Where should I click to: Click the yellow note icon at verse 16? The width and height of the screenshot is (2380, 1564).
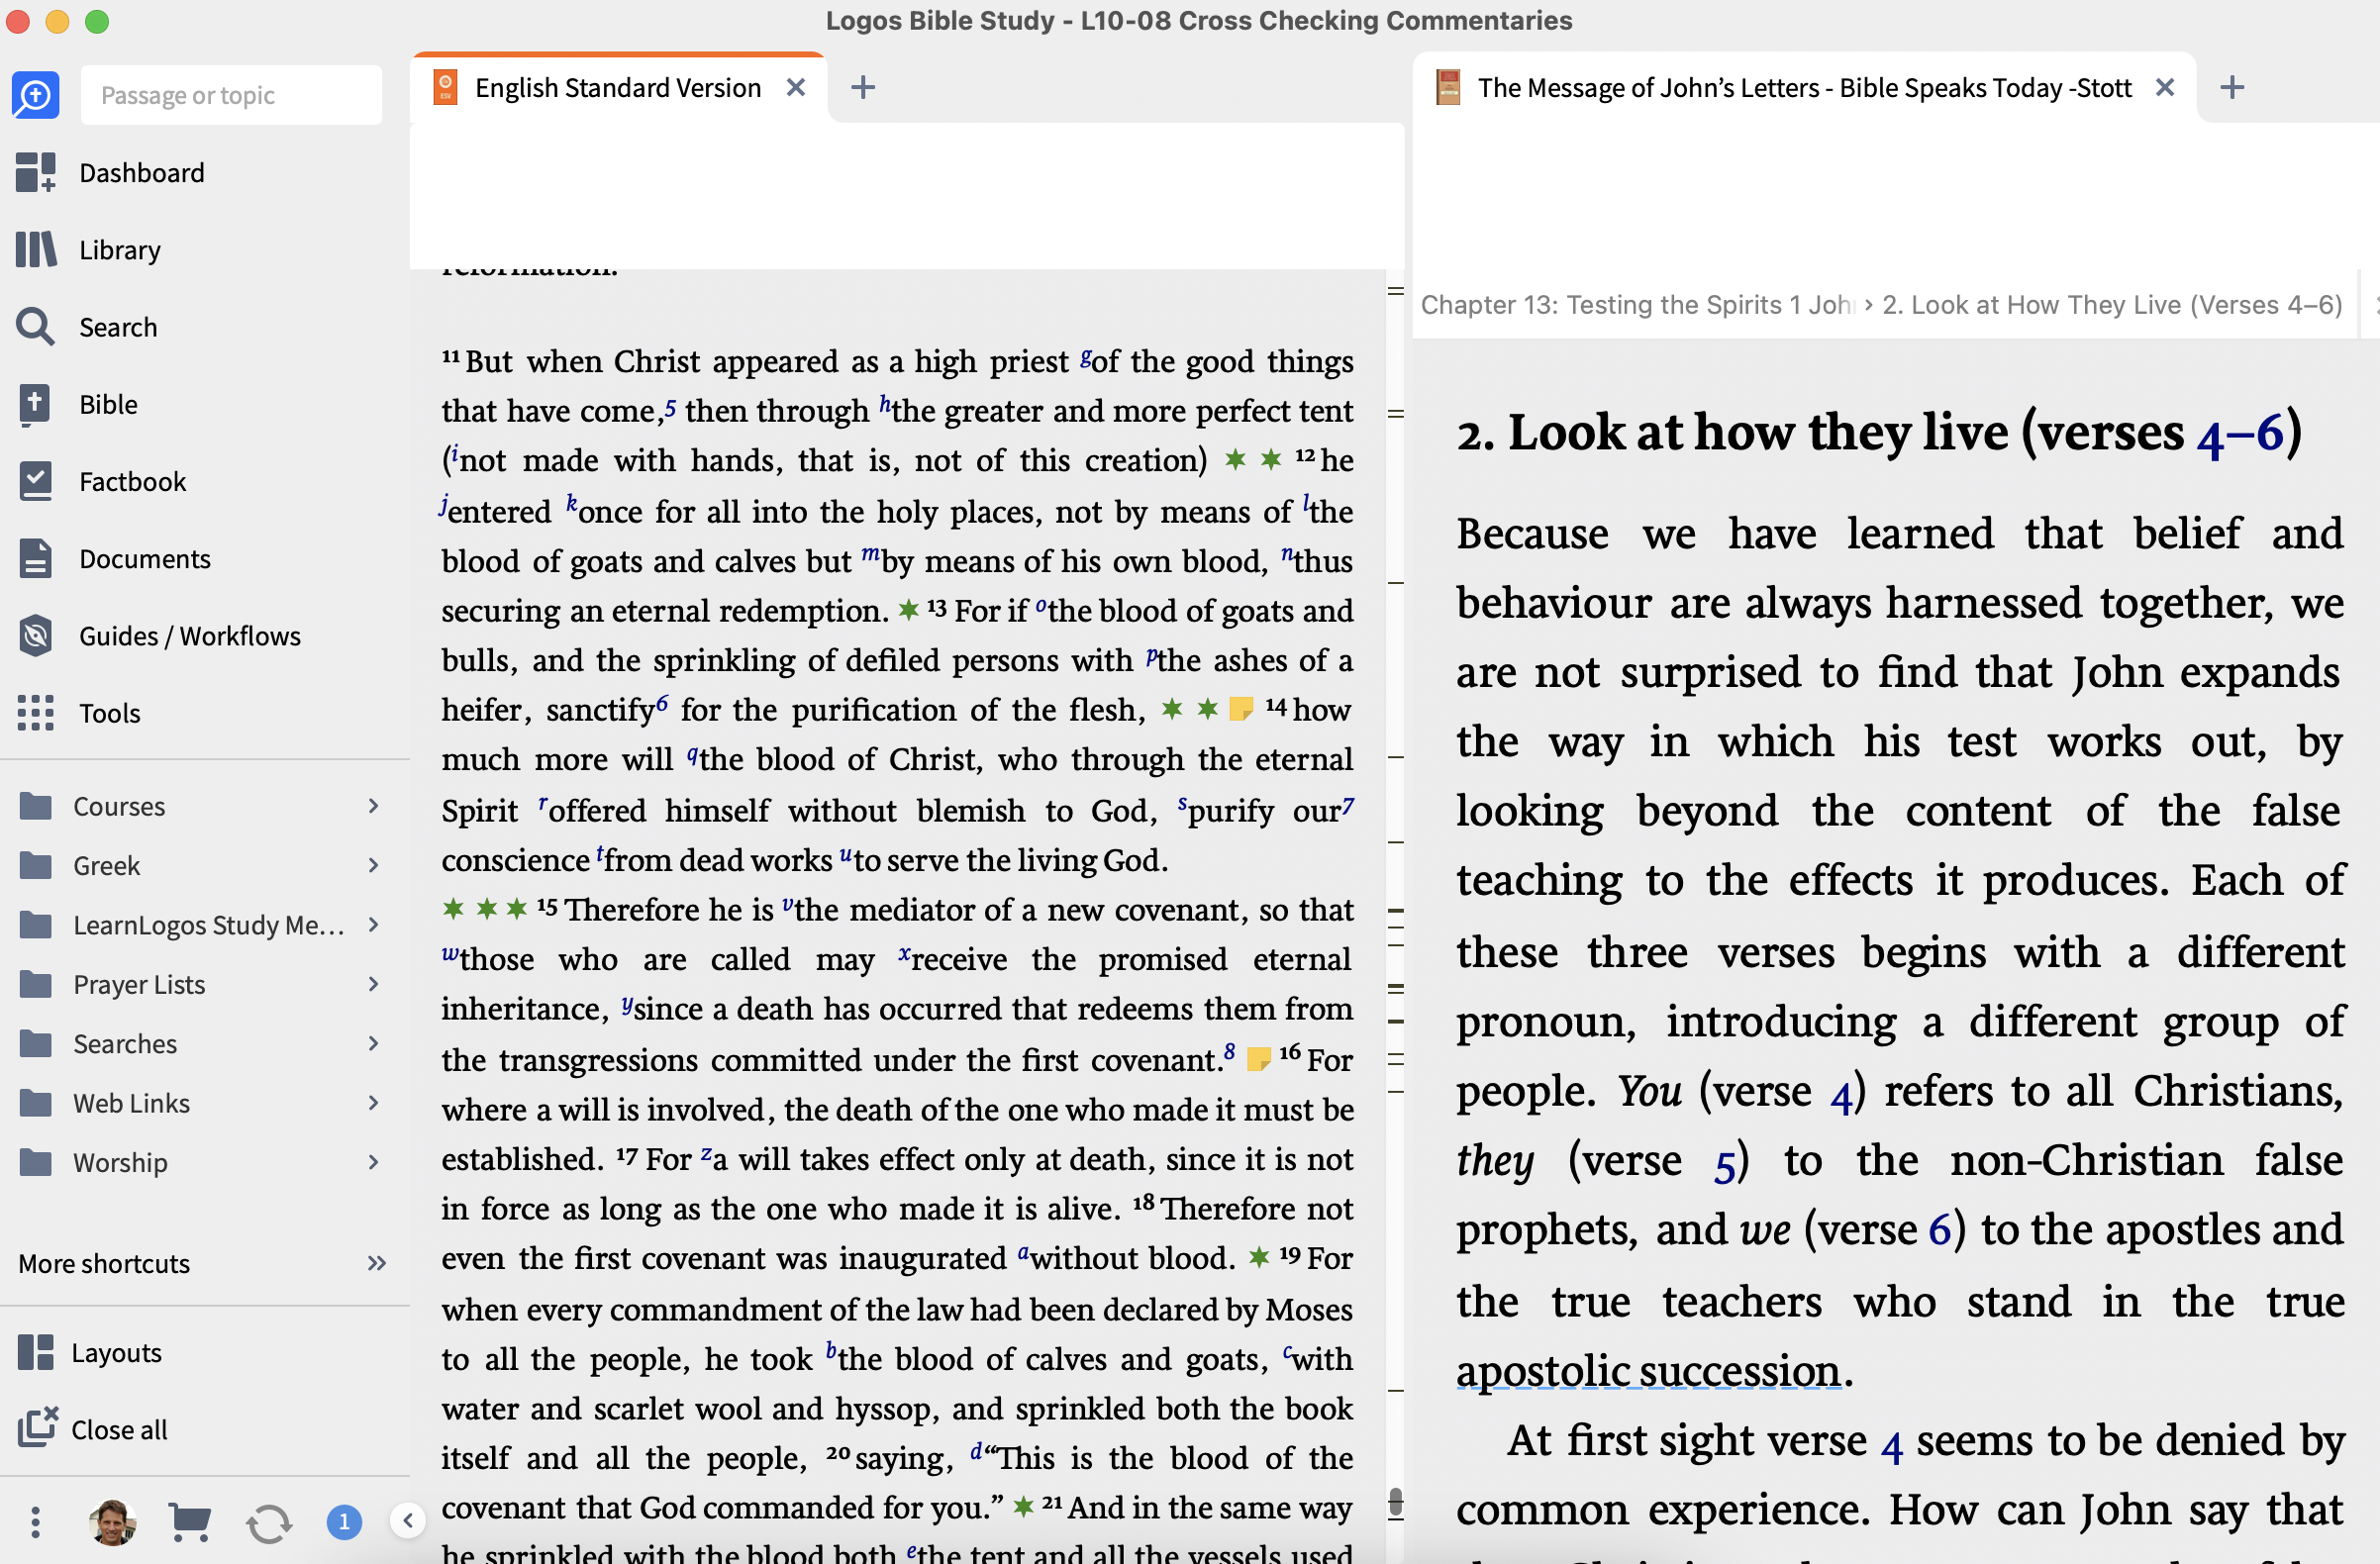pyautogui.click(x=1259, y=1059)
